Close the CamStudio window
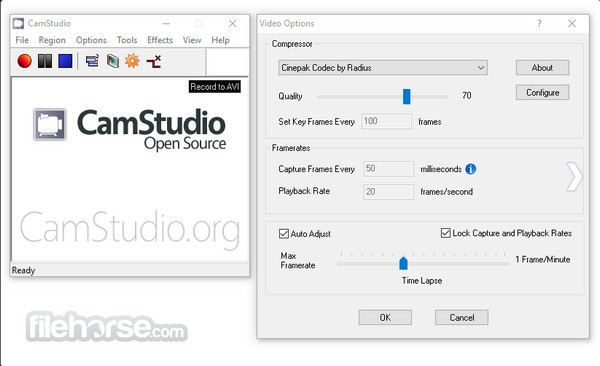Image resolution: width=600 pixels, height=366 pixels. (232, 24)
